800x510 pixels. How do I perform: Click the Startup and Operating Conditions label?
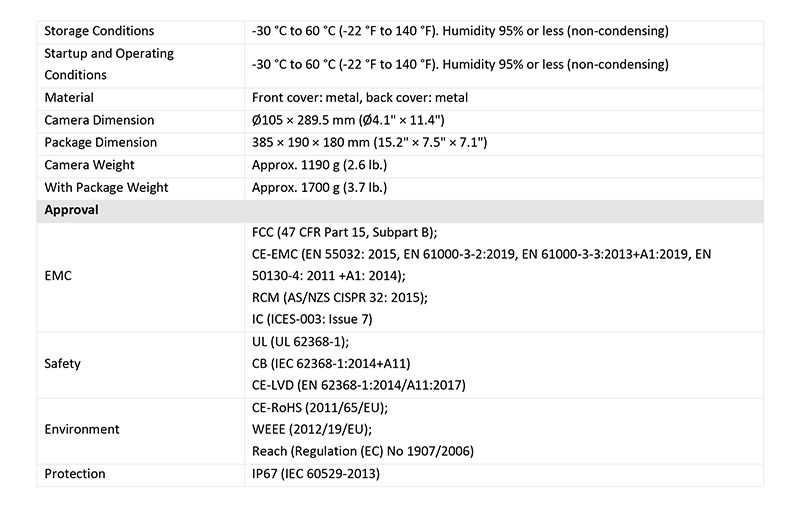(109, 64)
